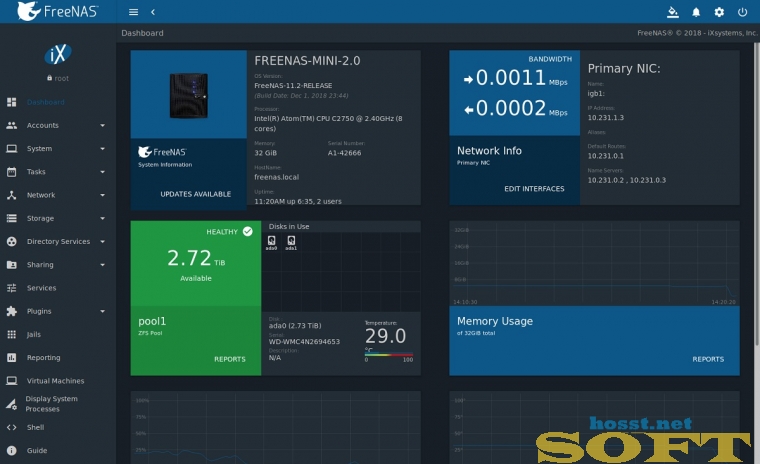
Task: Click the FreeNAS Mini device image
Action: click(x=189, y=96)
